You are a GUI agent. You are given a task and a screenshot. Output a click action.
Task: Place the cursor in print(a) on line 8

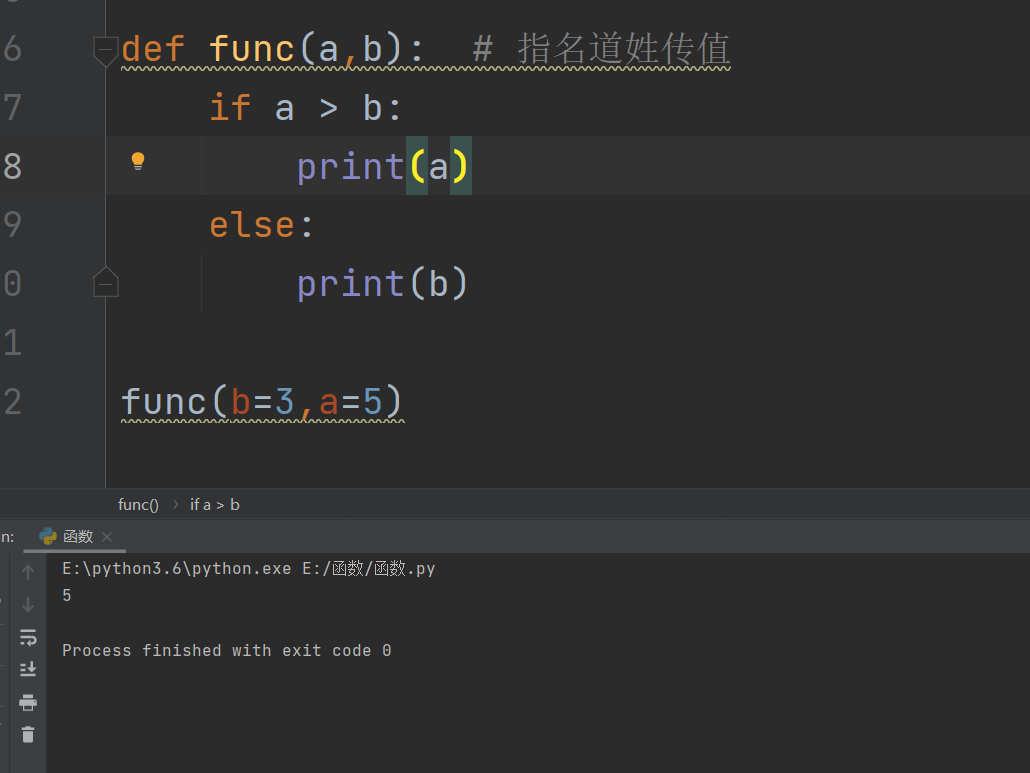[x=382, y=166]
